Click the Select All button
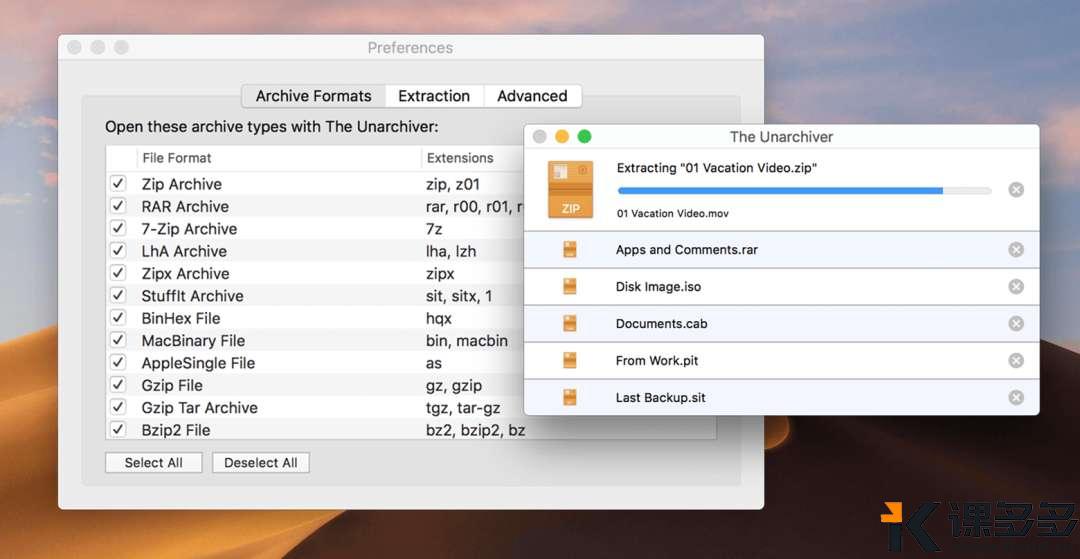Image resolution: width=1080 pixels, height=559 pixels. point(154,463)
